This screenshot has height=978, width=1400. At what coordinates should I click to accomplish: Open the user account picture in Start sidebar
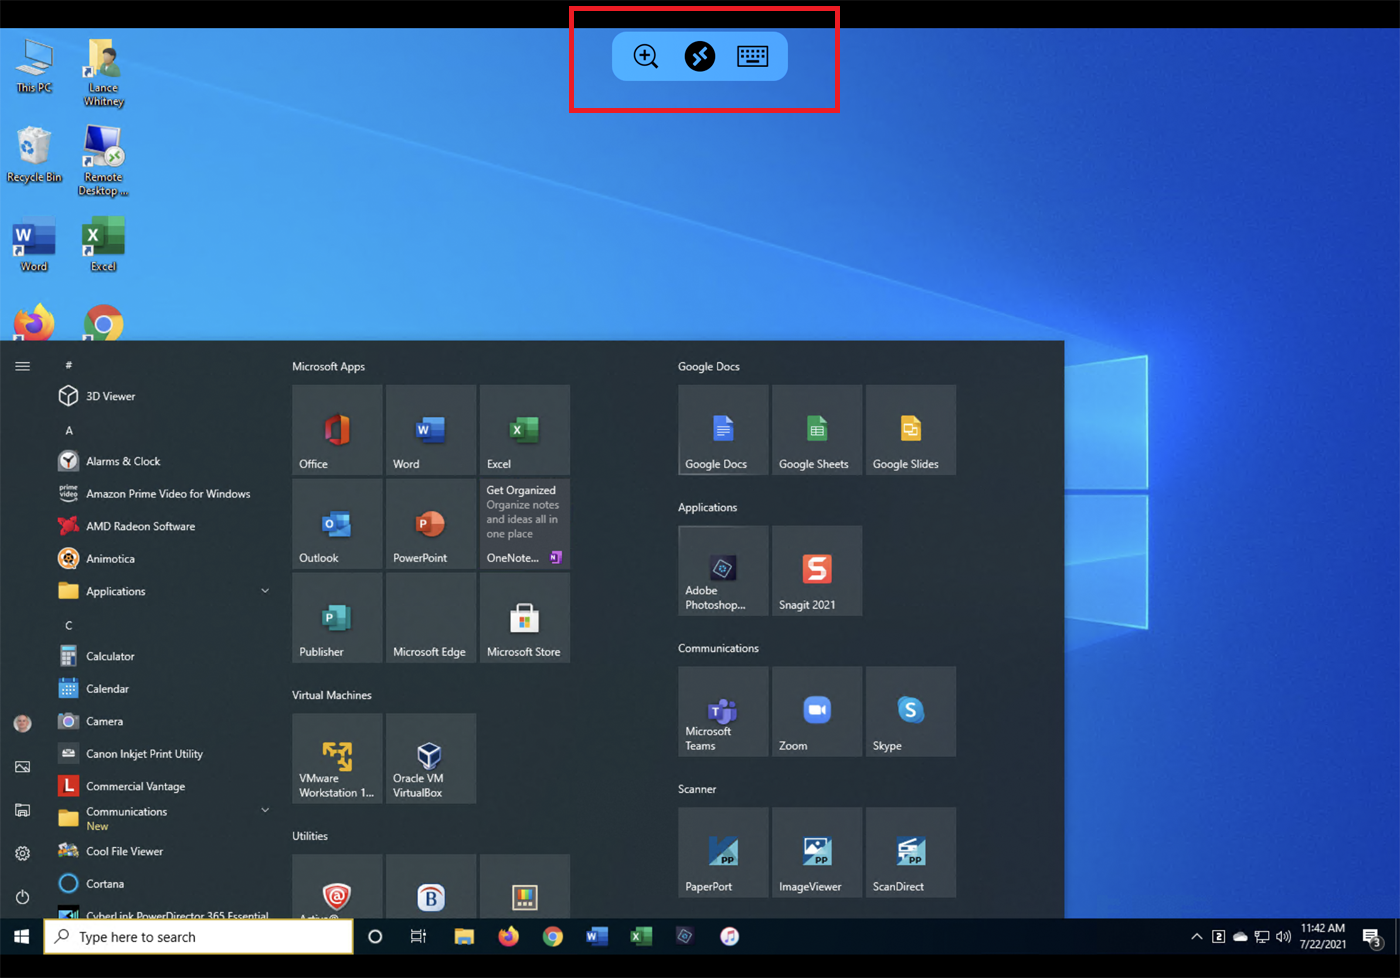(x=22, y=723)
